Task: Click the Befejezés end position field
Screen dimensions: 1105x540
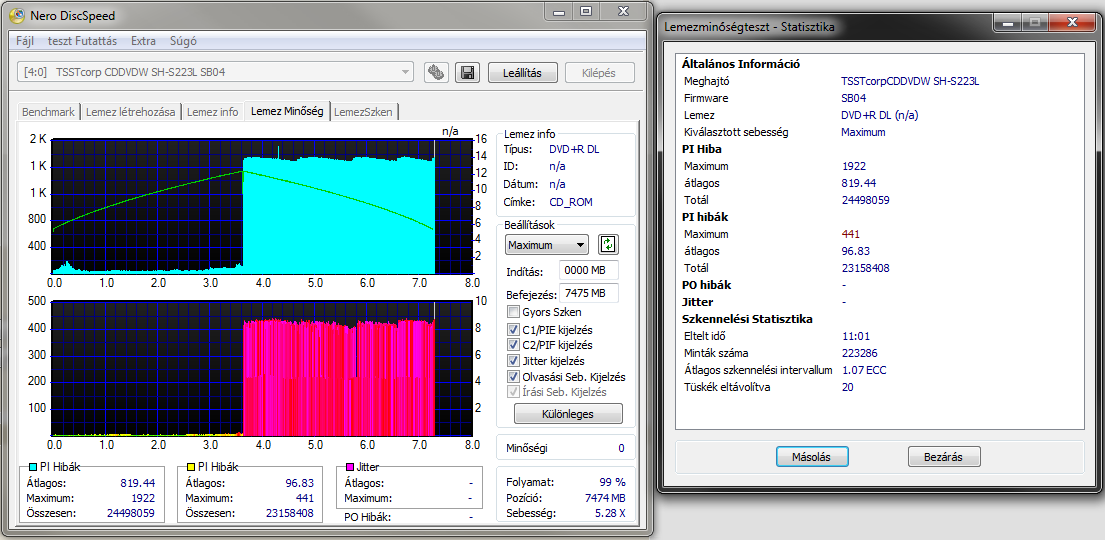Action: pyautogui.click(x=588, y=294)
